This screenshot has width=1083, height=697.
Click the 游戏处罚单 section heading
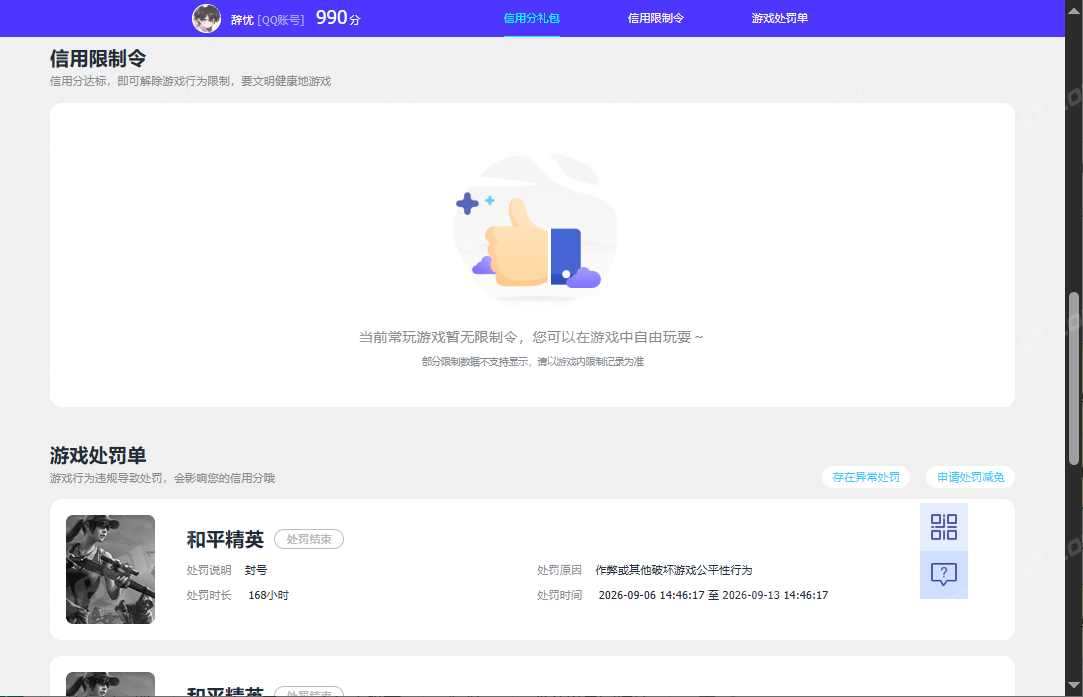click(97, 456)
